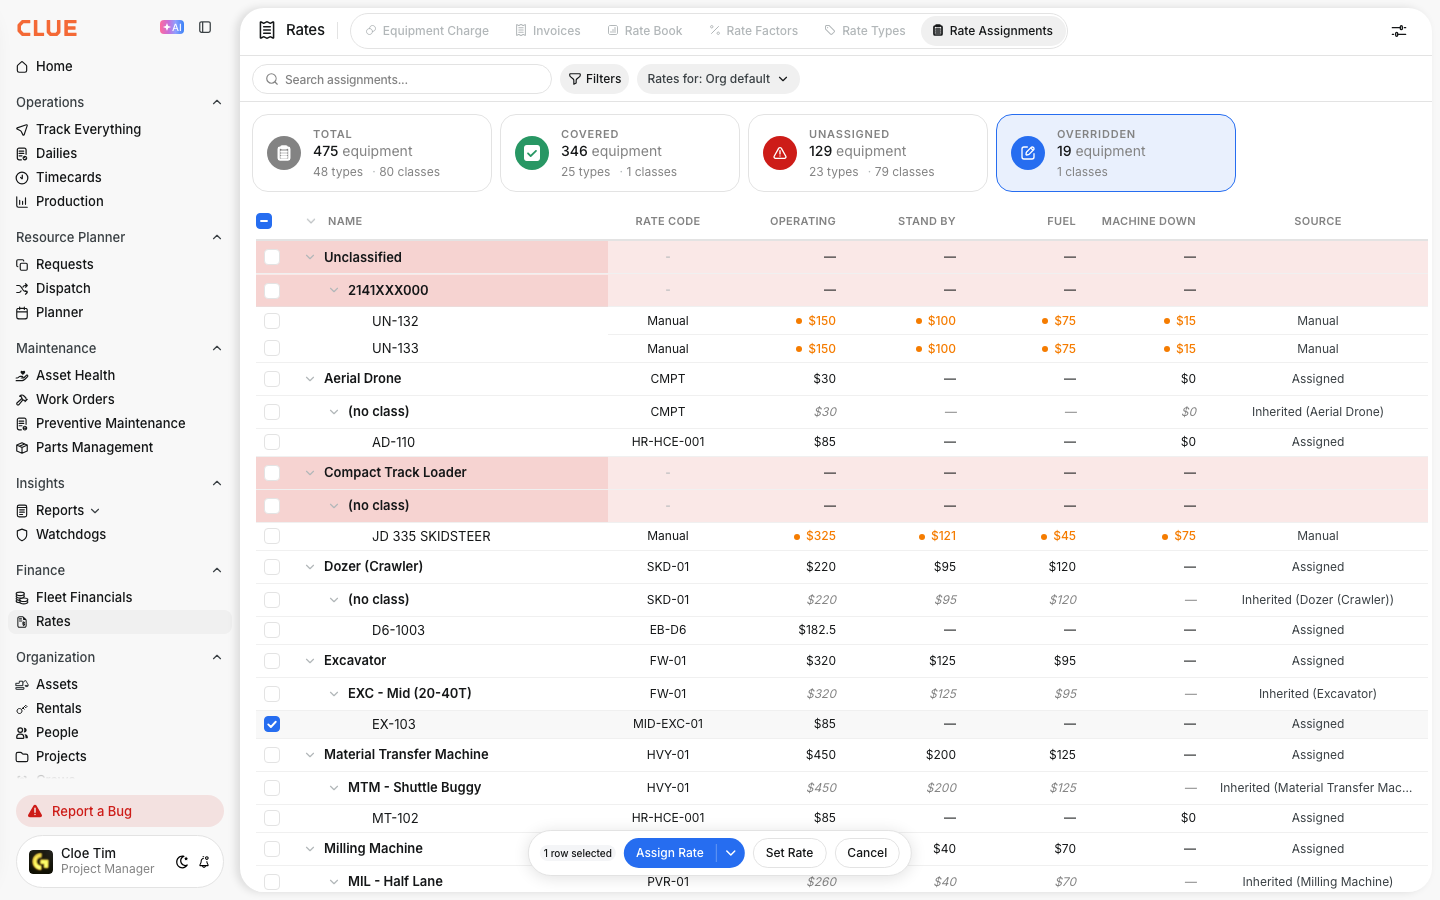Open Timecards in sidebar

[x=69, y=177]
